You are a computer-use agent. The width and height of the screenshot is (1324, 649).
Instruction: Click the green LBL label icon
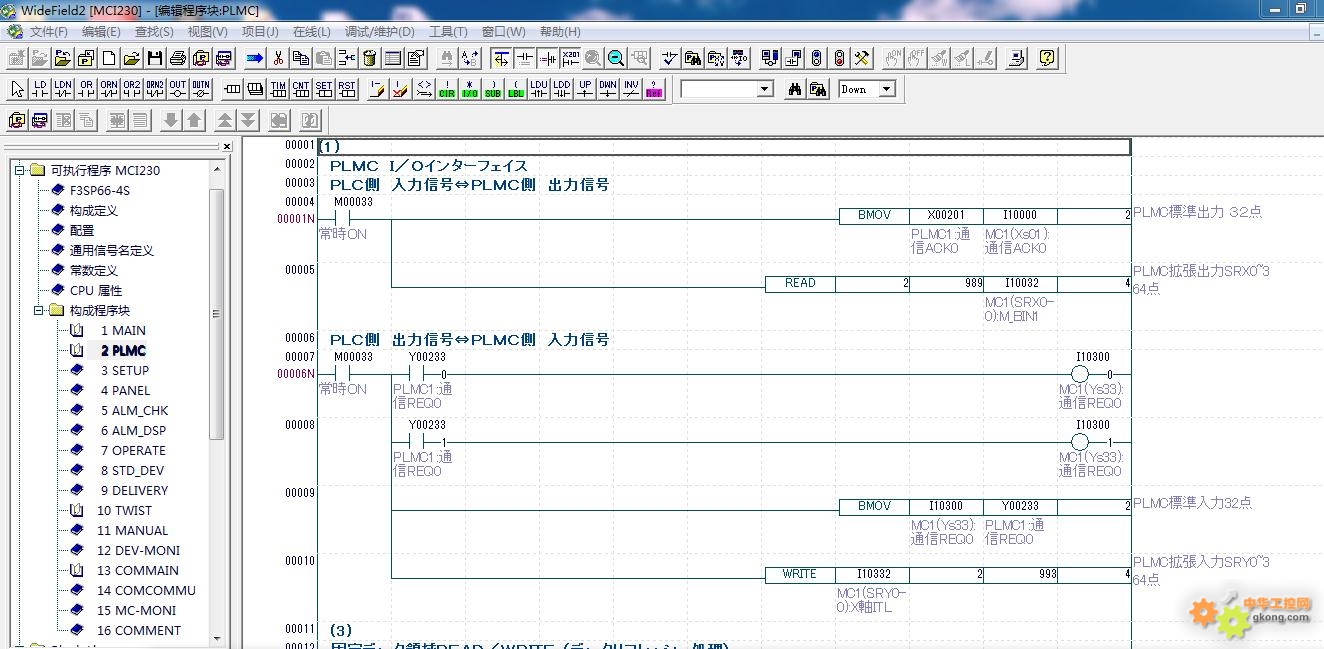pyautogui.click(x=516, y=89)
